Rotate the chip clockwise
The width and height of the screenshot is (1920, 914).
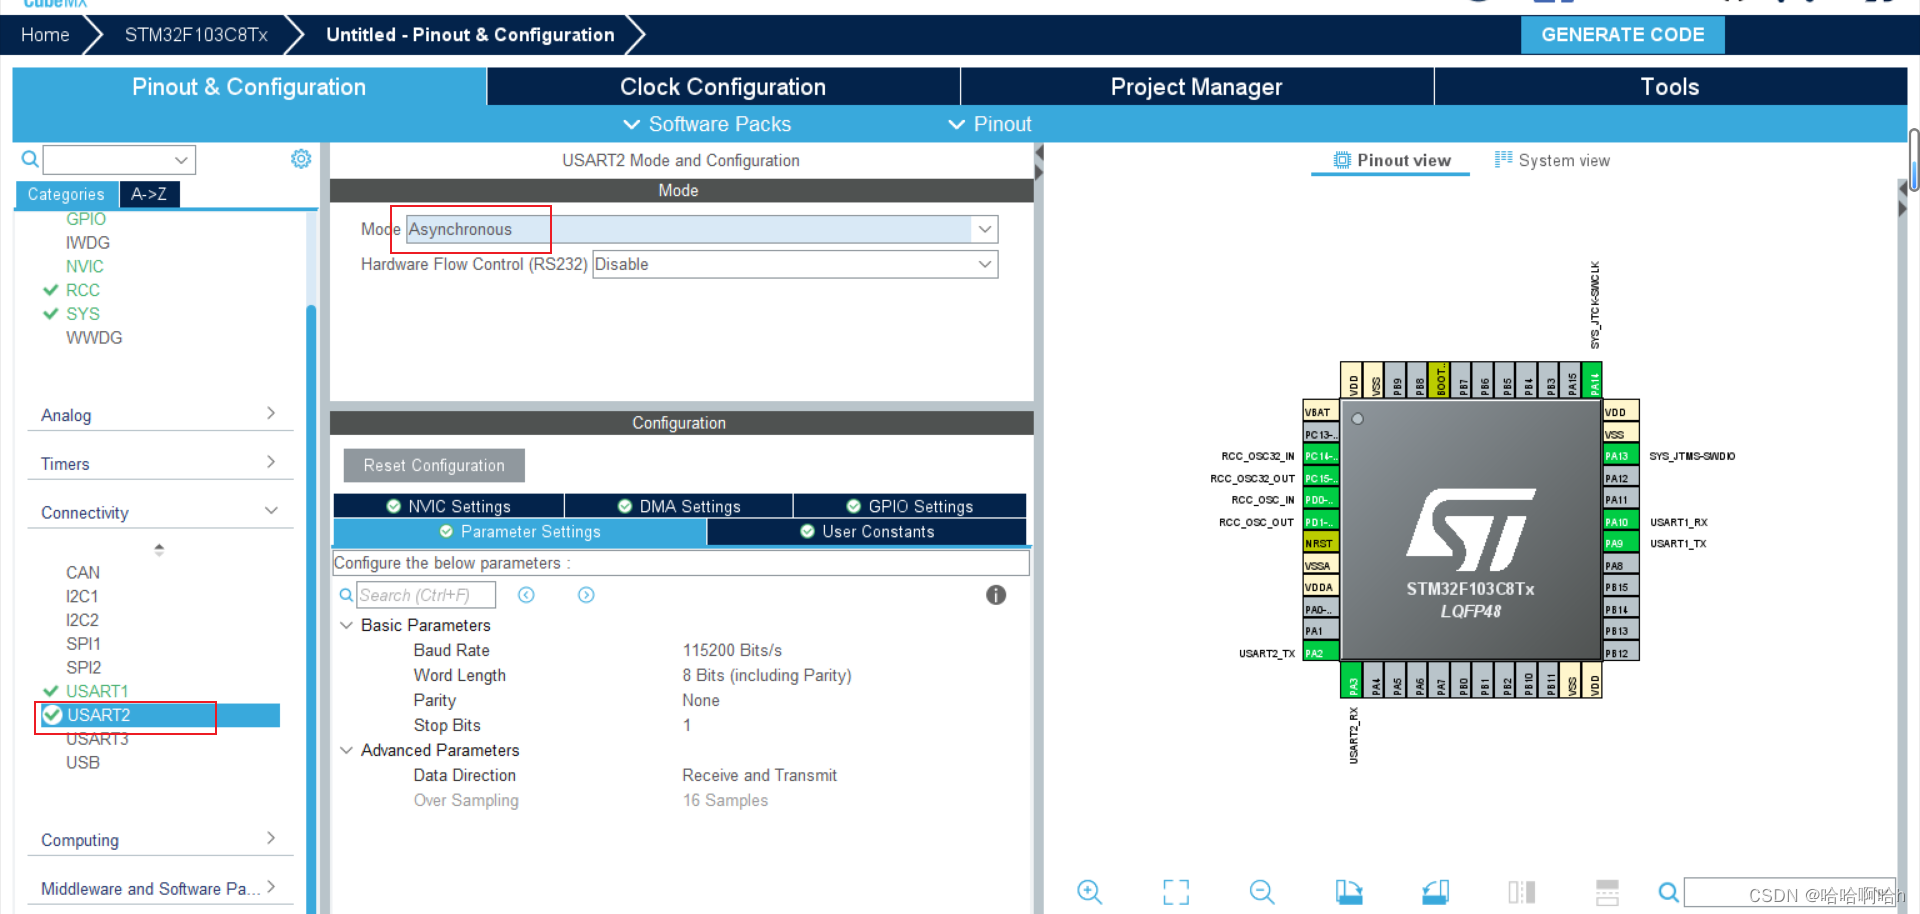coord(1348,891)
